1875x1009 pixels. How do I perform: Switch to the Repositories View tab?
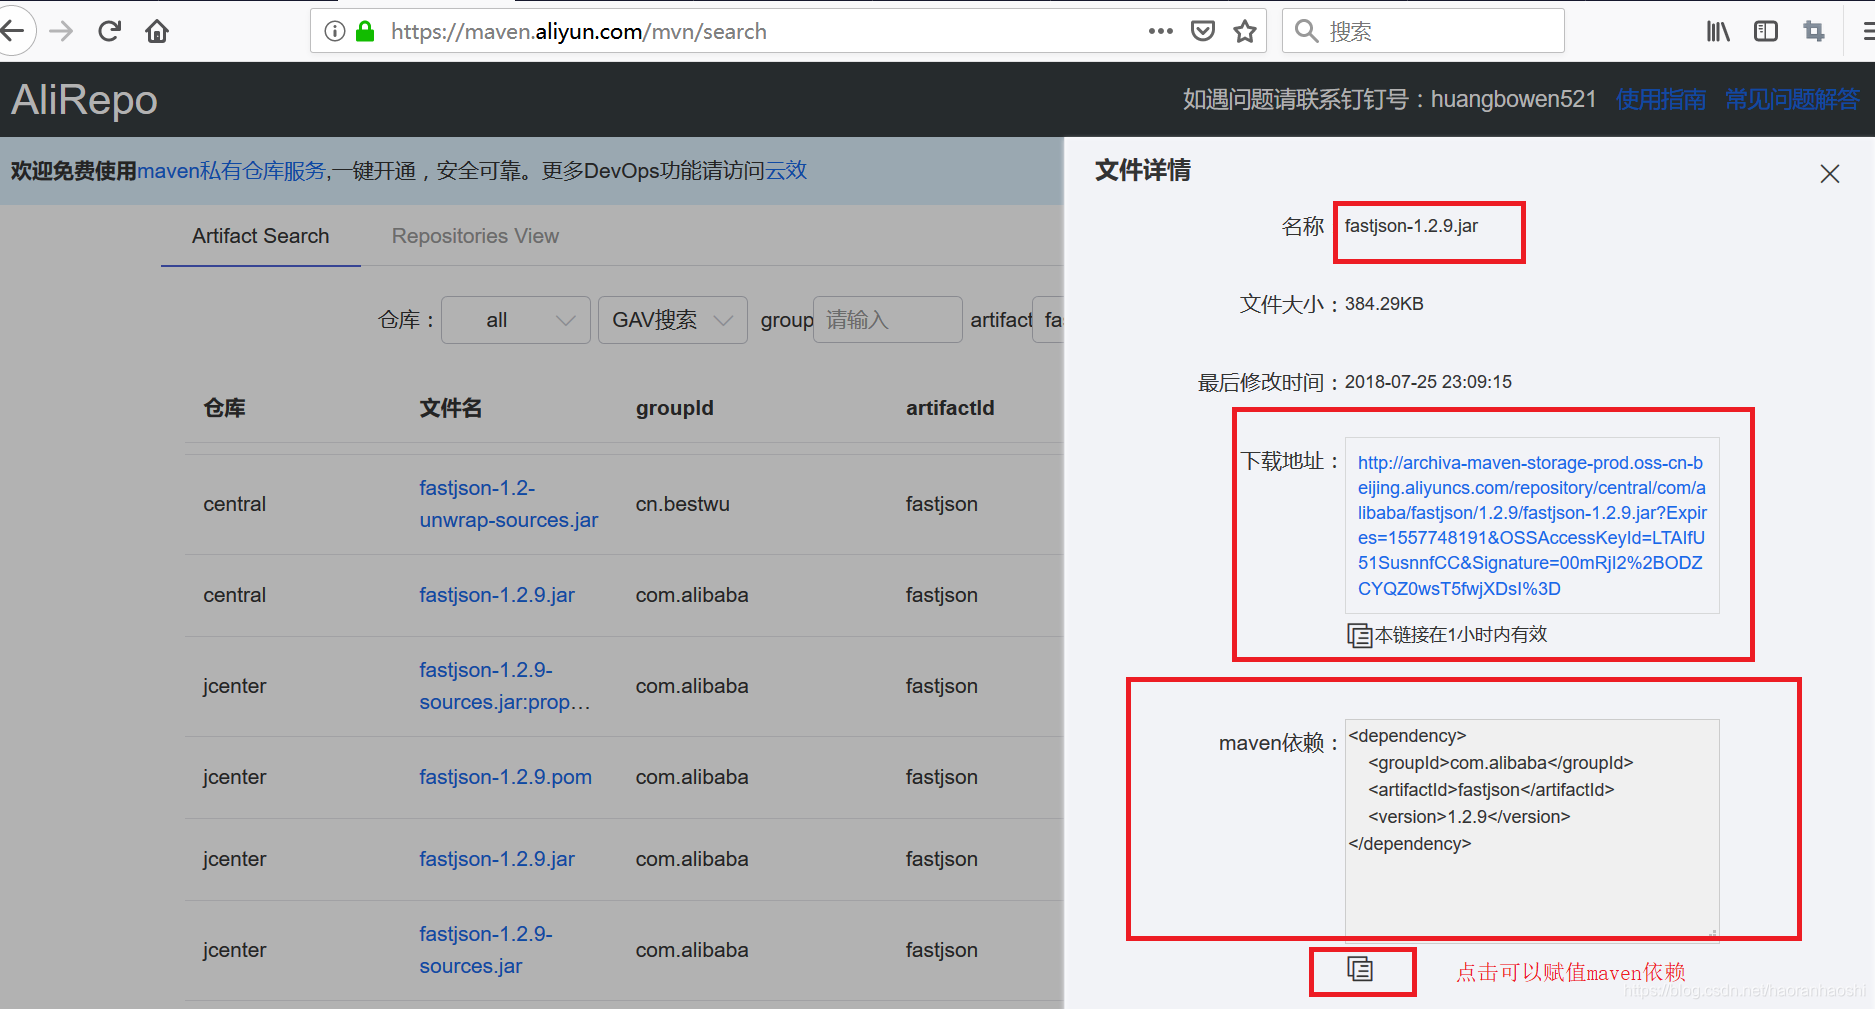click(475, 236)
